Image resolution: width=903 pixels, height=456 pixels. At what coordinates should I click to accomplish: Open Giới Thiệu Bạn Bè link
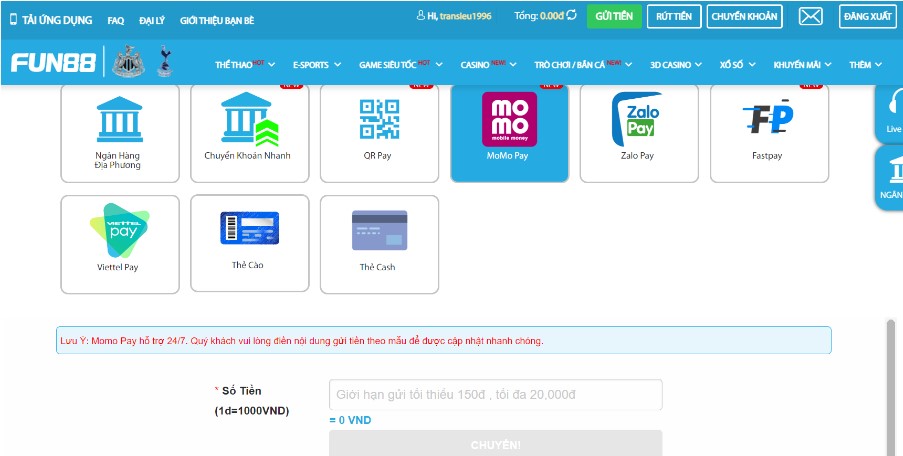click(x=217, y=20)
